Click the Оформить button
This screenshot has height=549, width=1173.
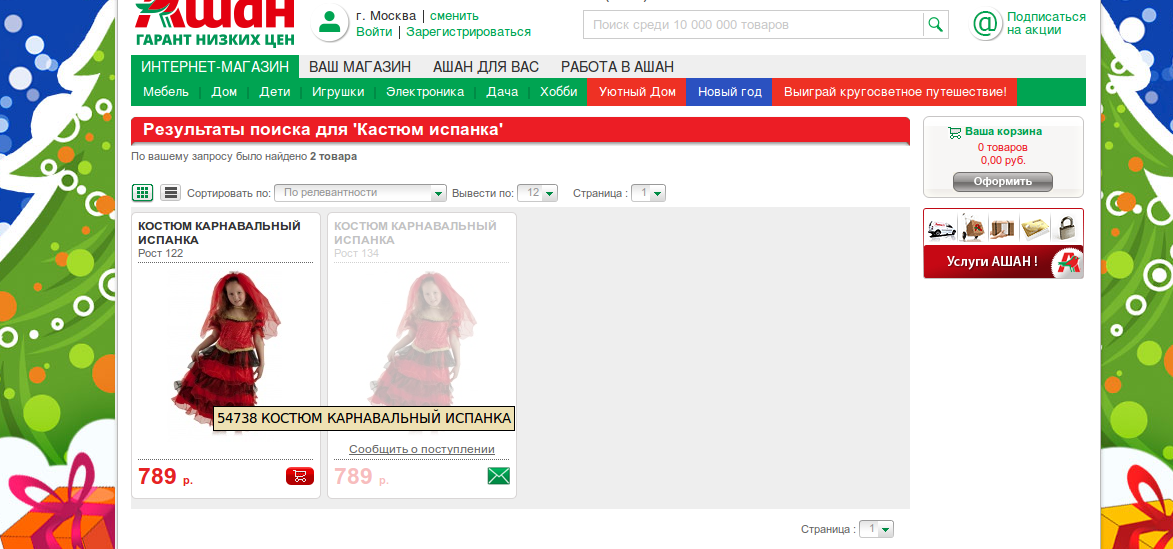pos(1002,182)
